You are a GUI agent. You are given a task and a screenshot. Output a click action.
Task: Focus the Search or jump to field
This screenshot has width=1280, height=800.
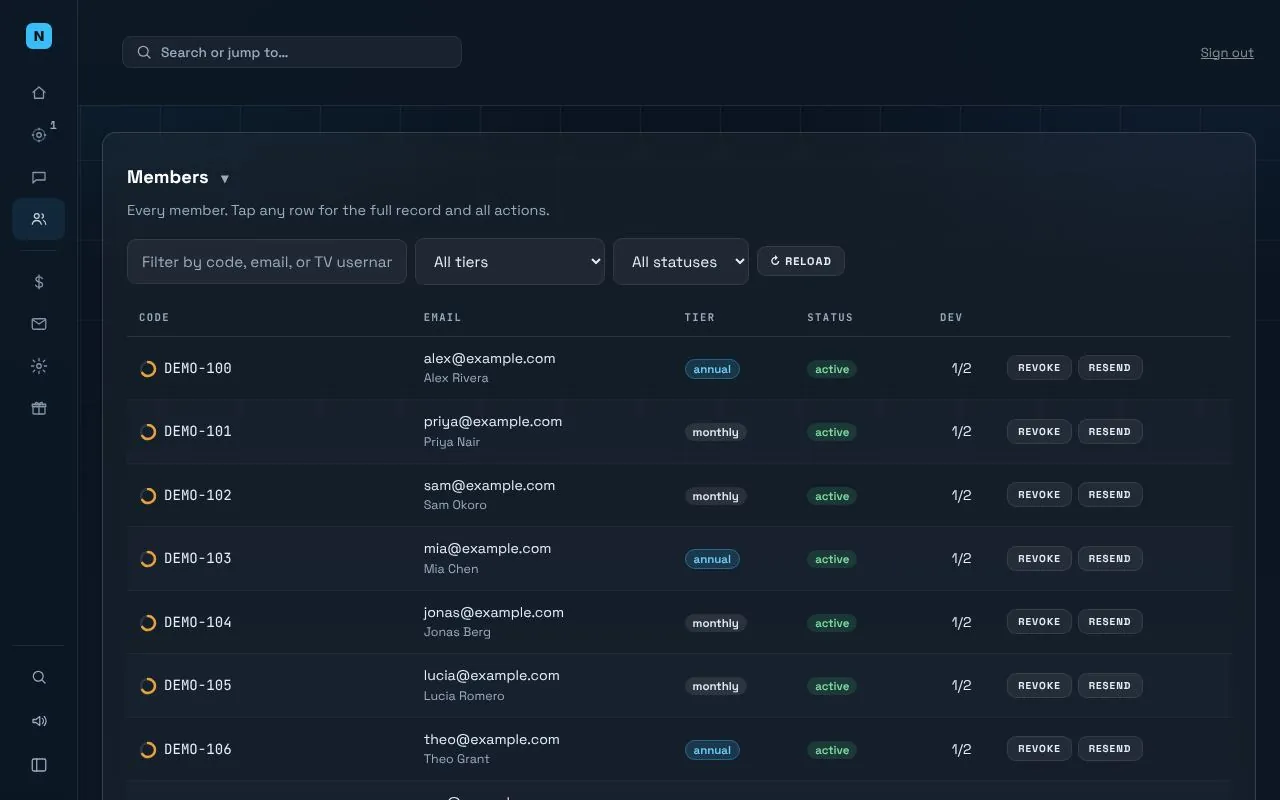point(292,52)
